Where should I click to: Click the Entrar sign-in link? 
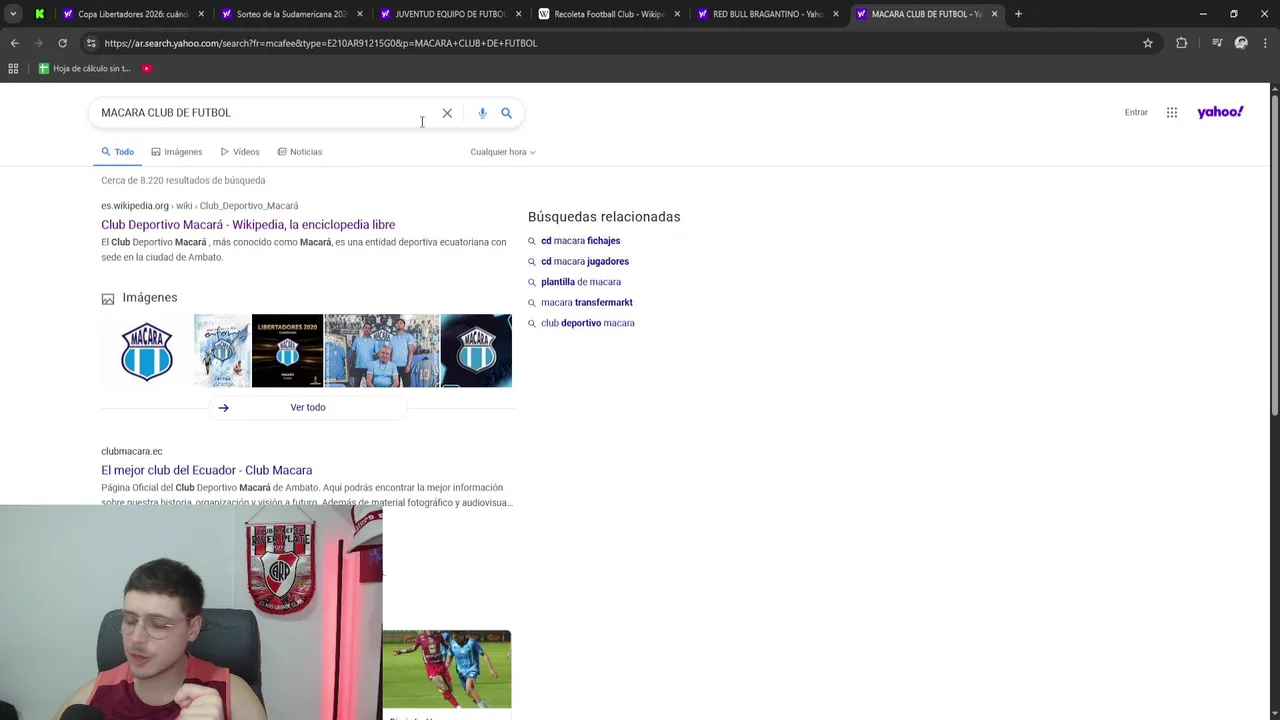coord(1136,112)
